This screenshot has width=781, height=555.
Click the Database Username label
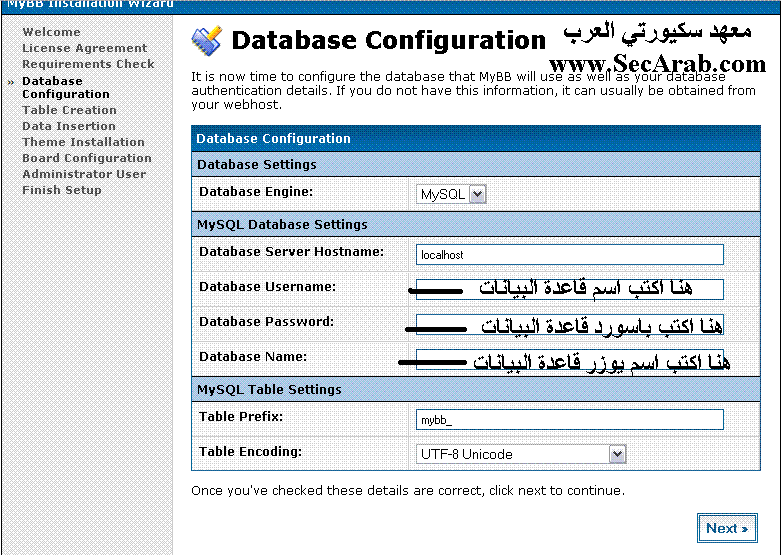[267, 286]
